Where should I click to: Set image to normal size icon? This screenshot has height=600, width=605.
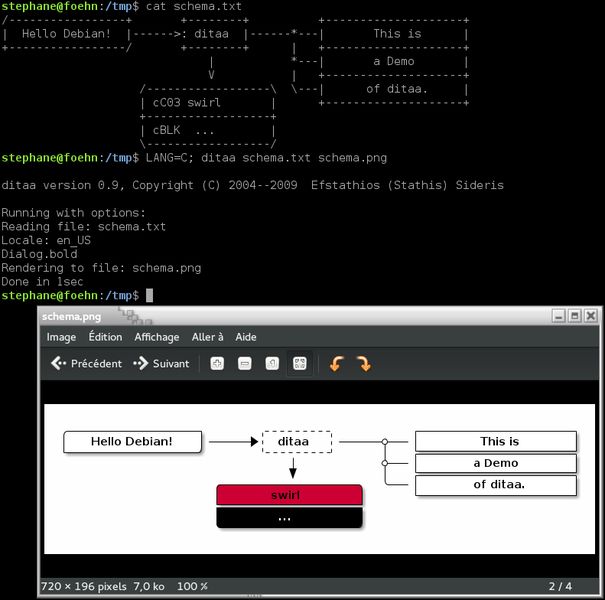tap(272, 363)
